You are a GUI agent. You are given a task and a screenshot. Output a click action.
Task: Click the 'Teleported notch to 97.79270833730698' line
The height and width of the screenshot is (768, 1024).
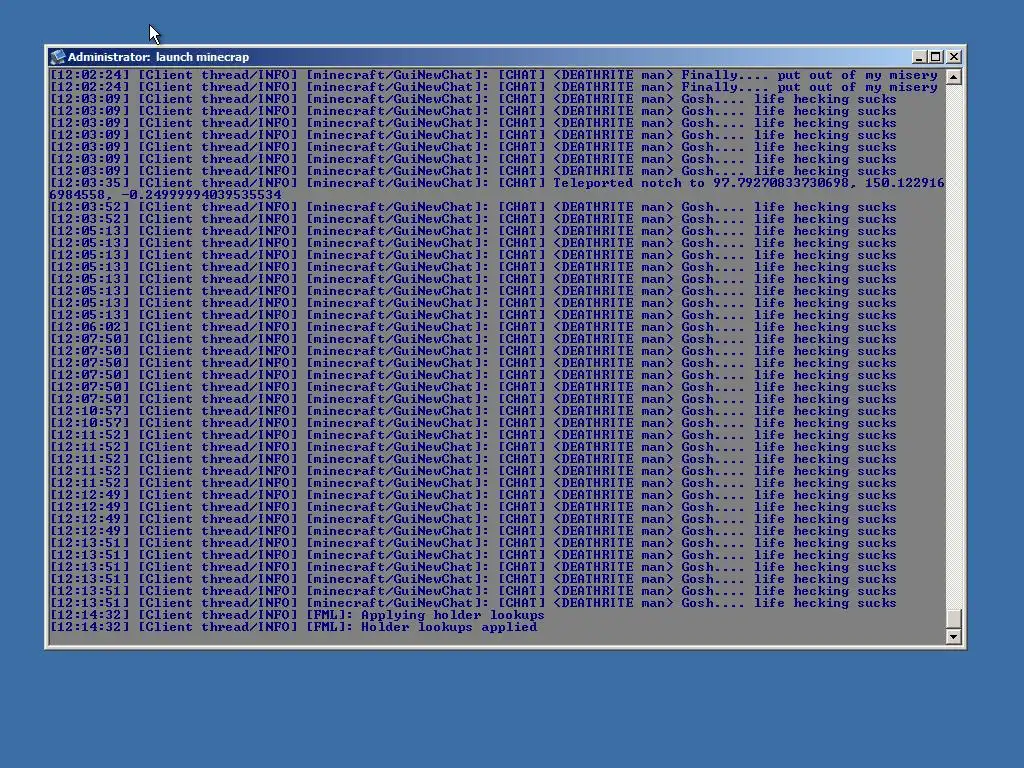coord(497,183)
